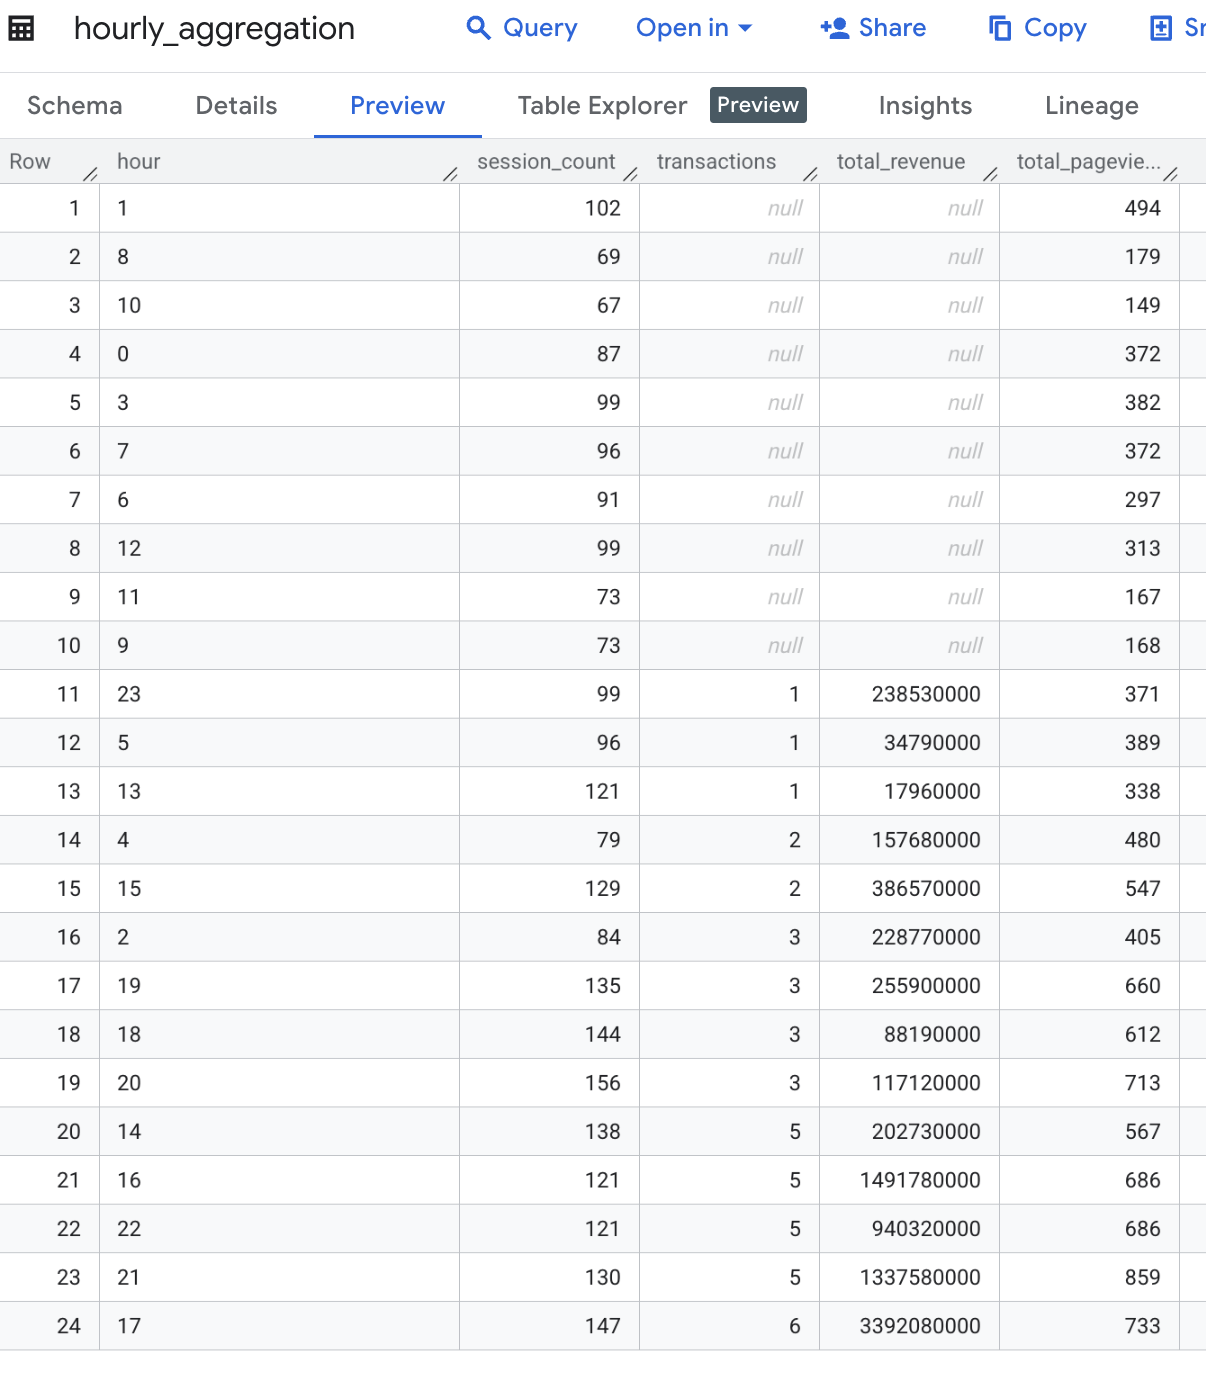Screen dimensions: 1206x1376
Task: Click the Row column resize handle
Action: [x=90, y=174]
